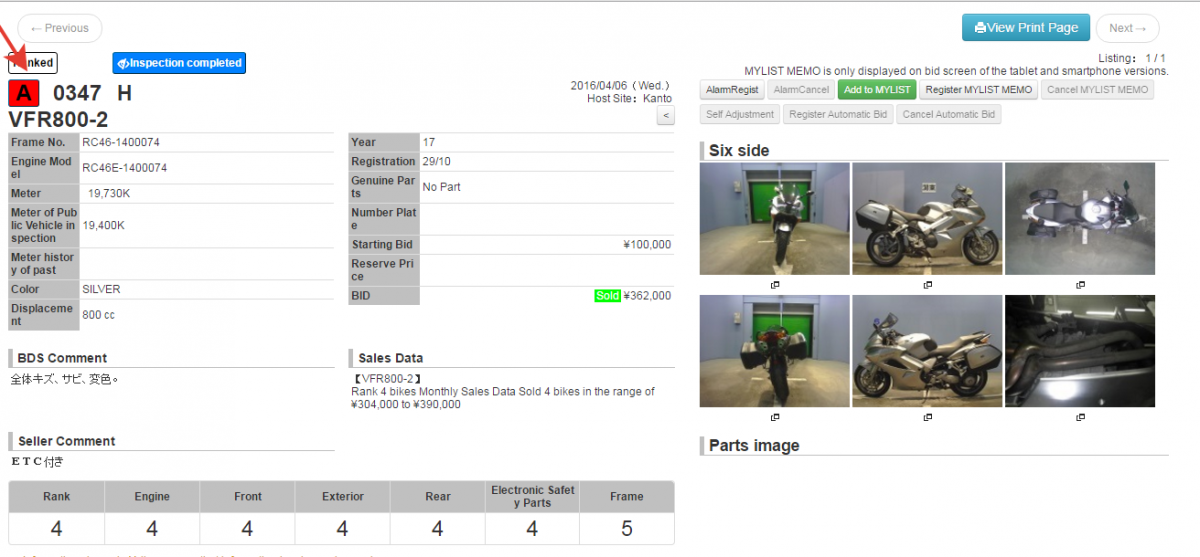Enlarge underside photo via popup icon
This screenshot has height=557, width=1200.
coord(1080,417)
